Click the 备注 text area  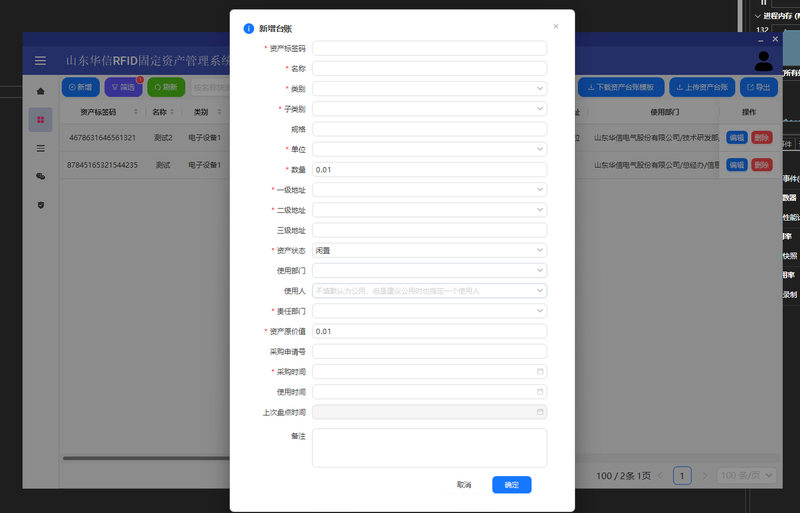[x=430, y=448]
